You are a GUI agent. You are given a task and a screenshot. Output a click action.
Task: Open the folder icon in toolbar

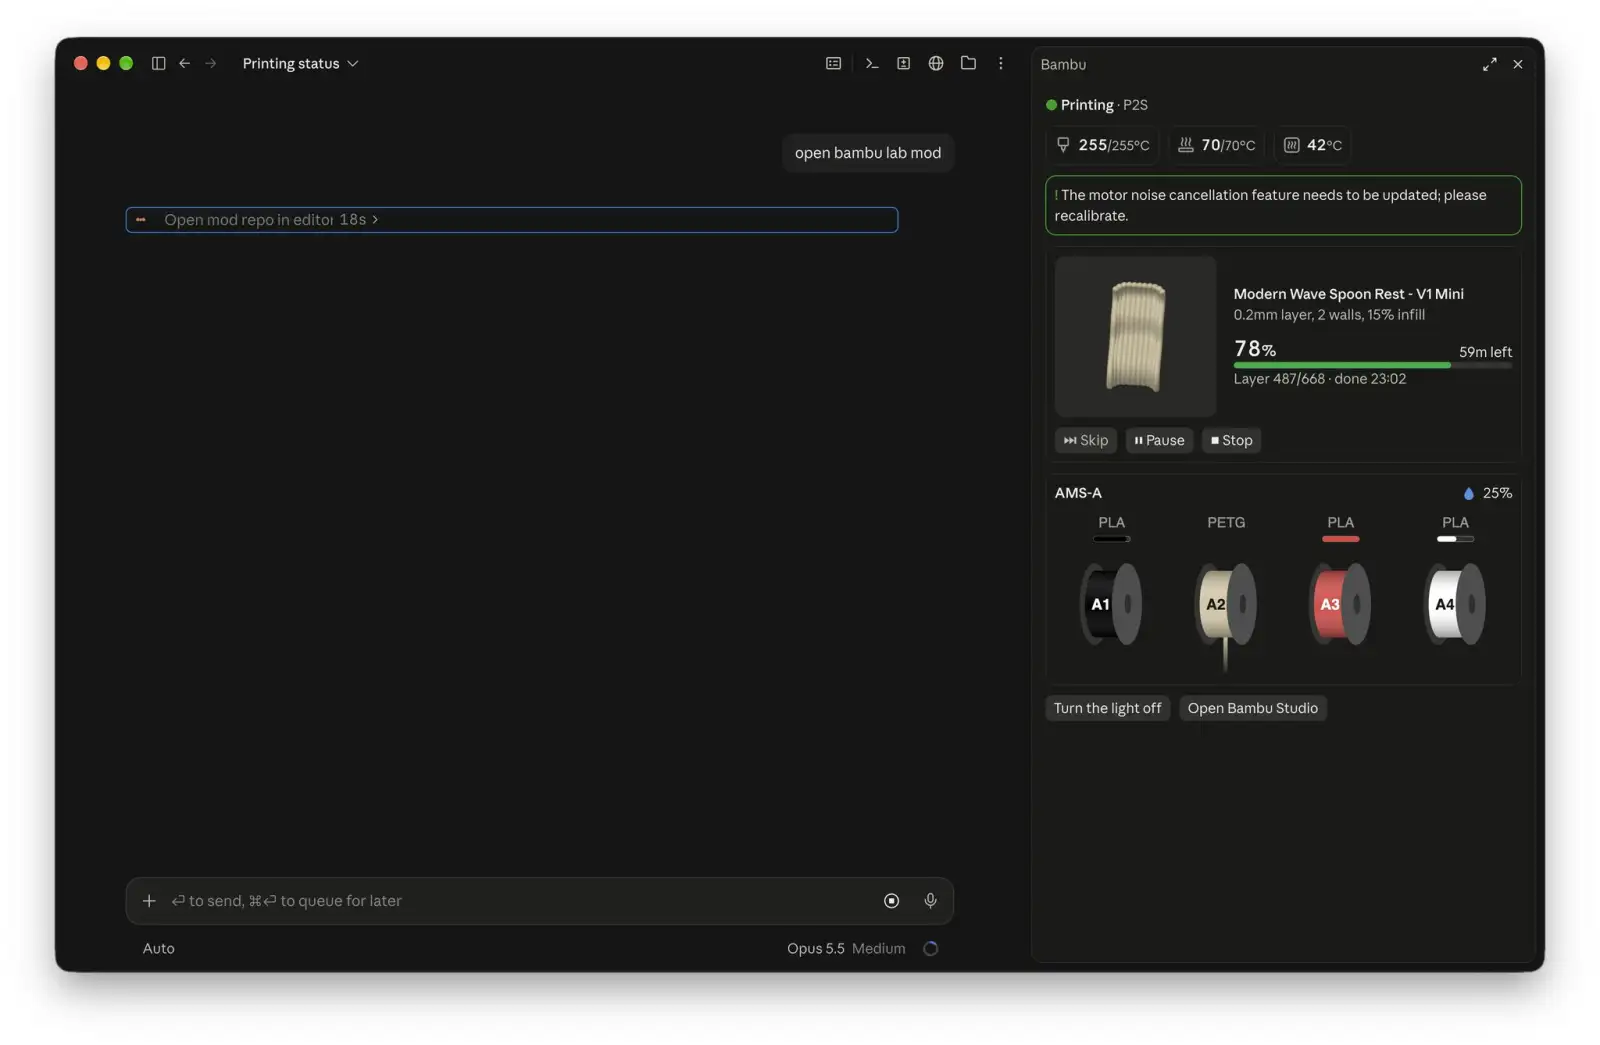[x=968, y=63]
